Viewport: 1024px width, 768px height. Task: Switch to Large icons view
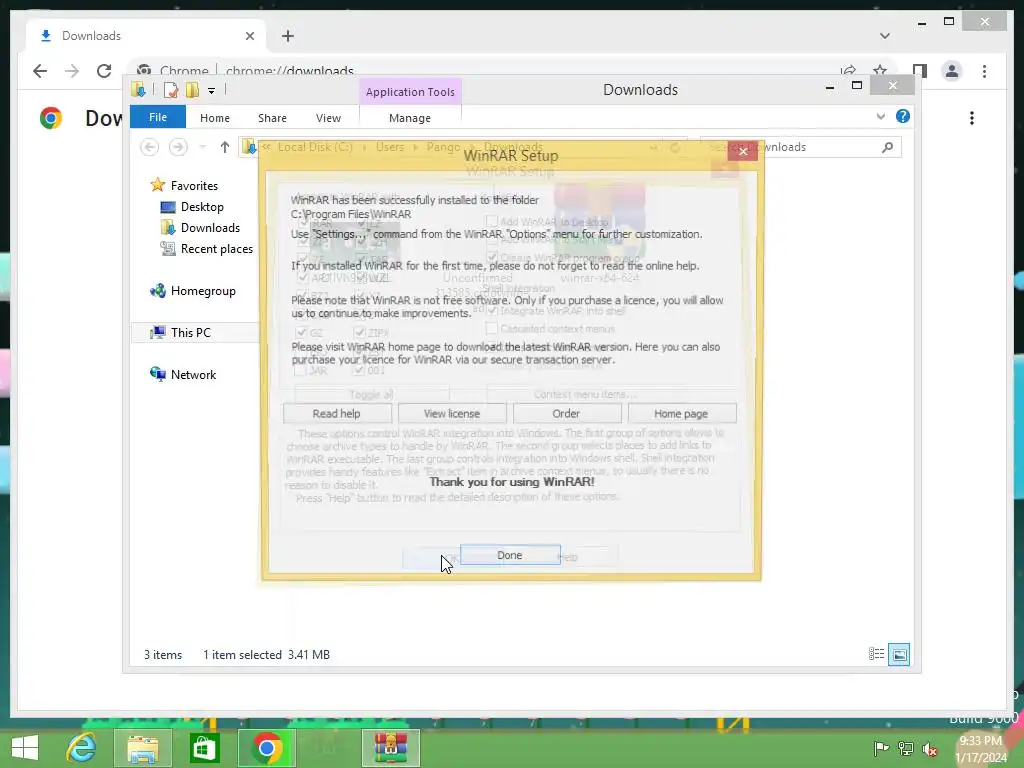[x=899, y=654]
